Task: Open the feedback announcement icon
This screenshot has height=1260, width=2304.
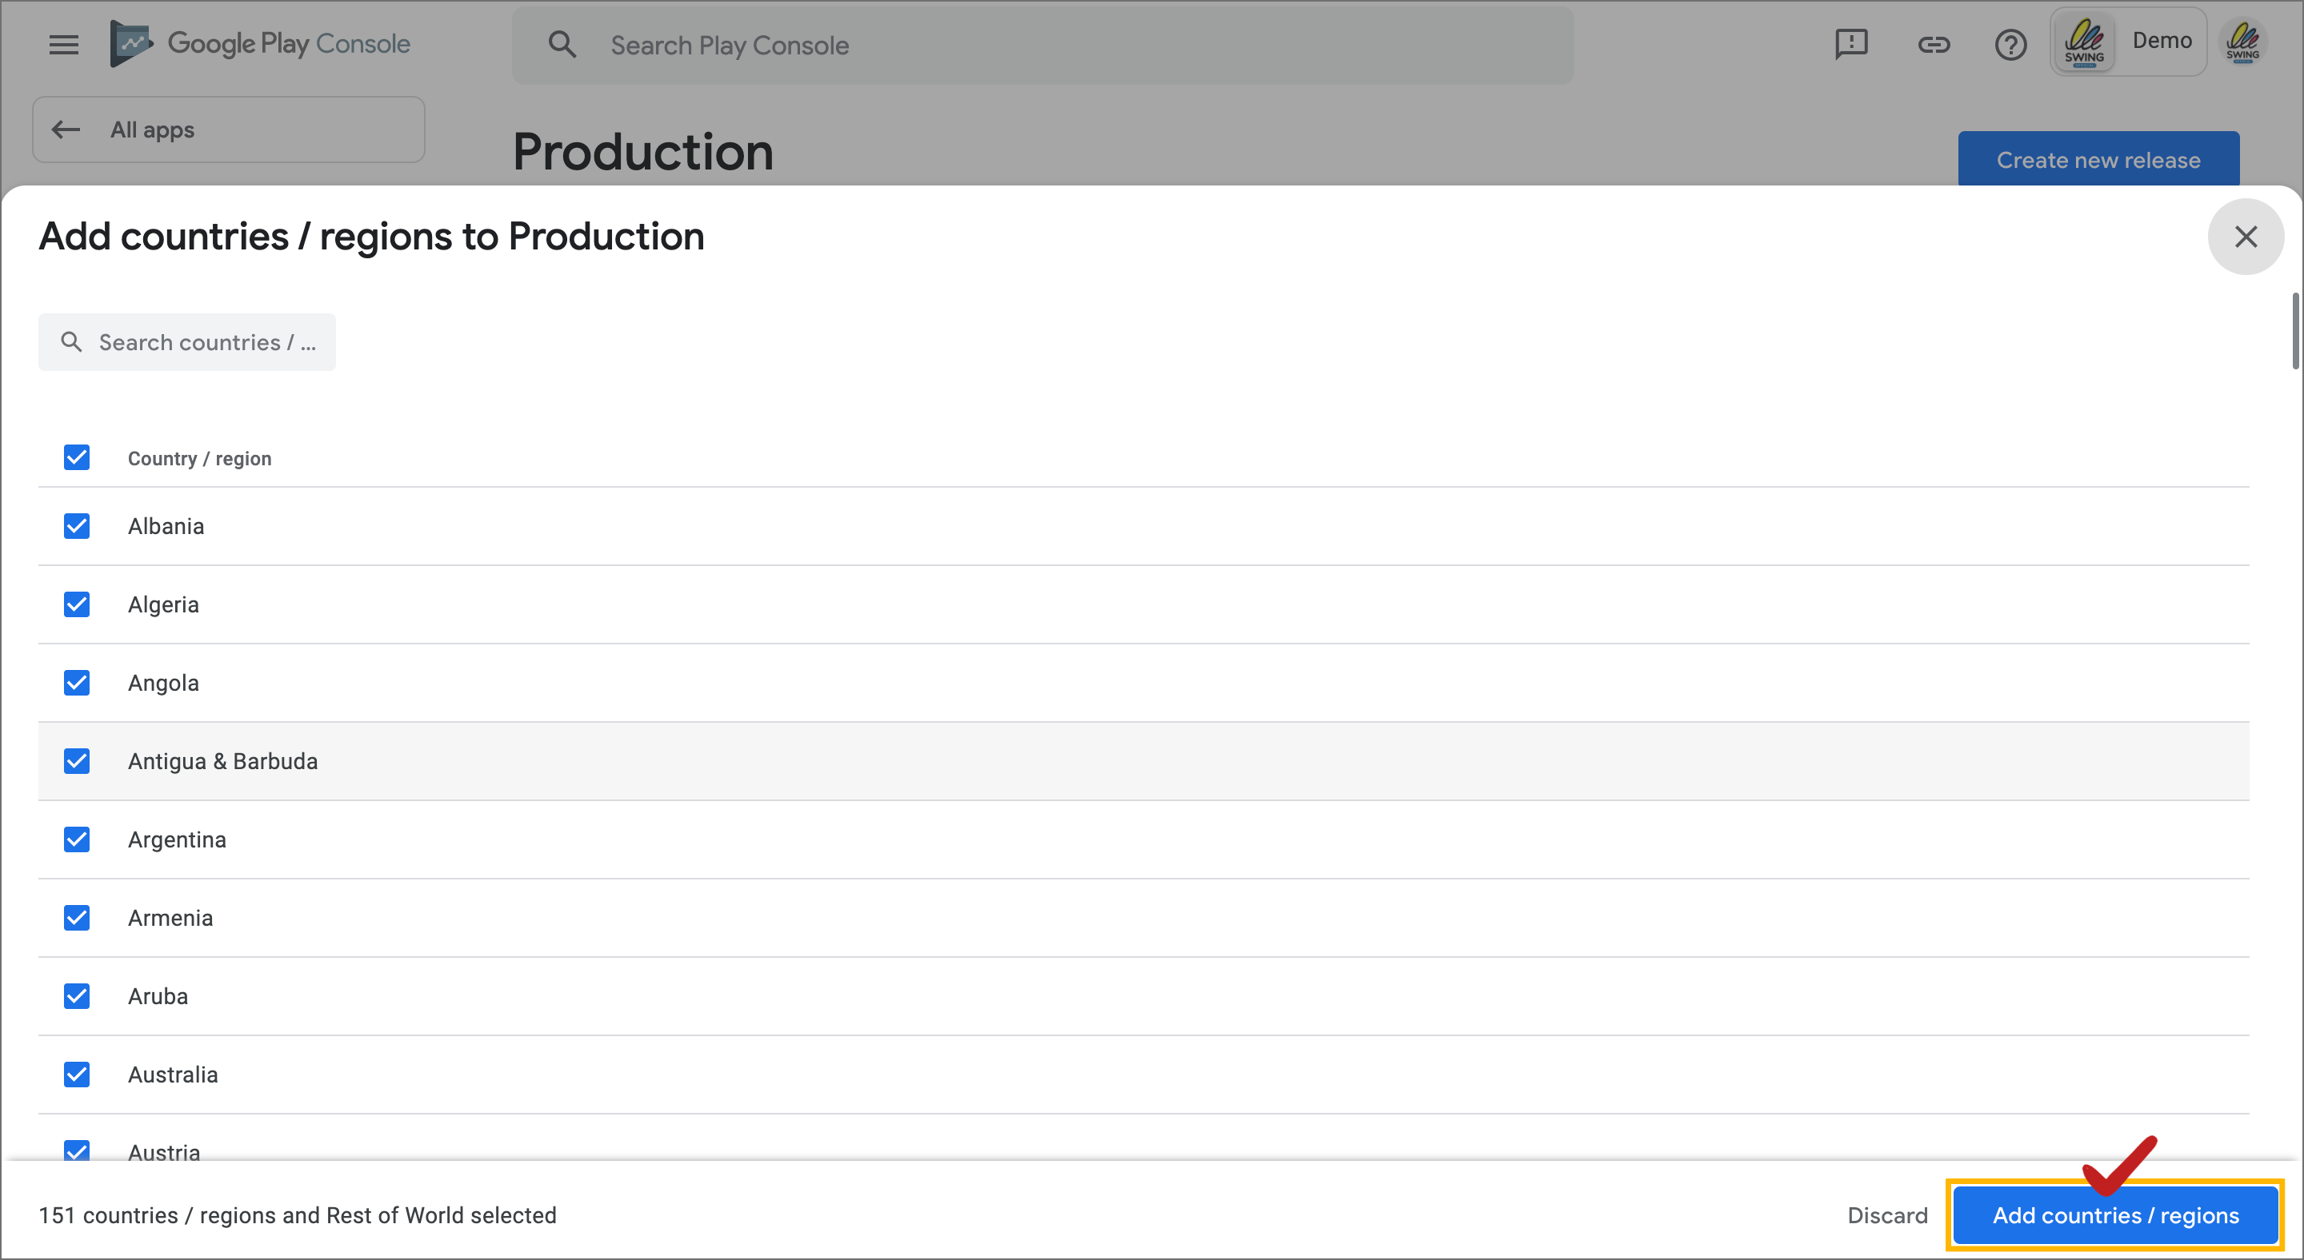Action: click(x=1851, y=44)
